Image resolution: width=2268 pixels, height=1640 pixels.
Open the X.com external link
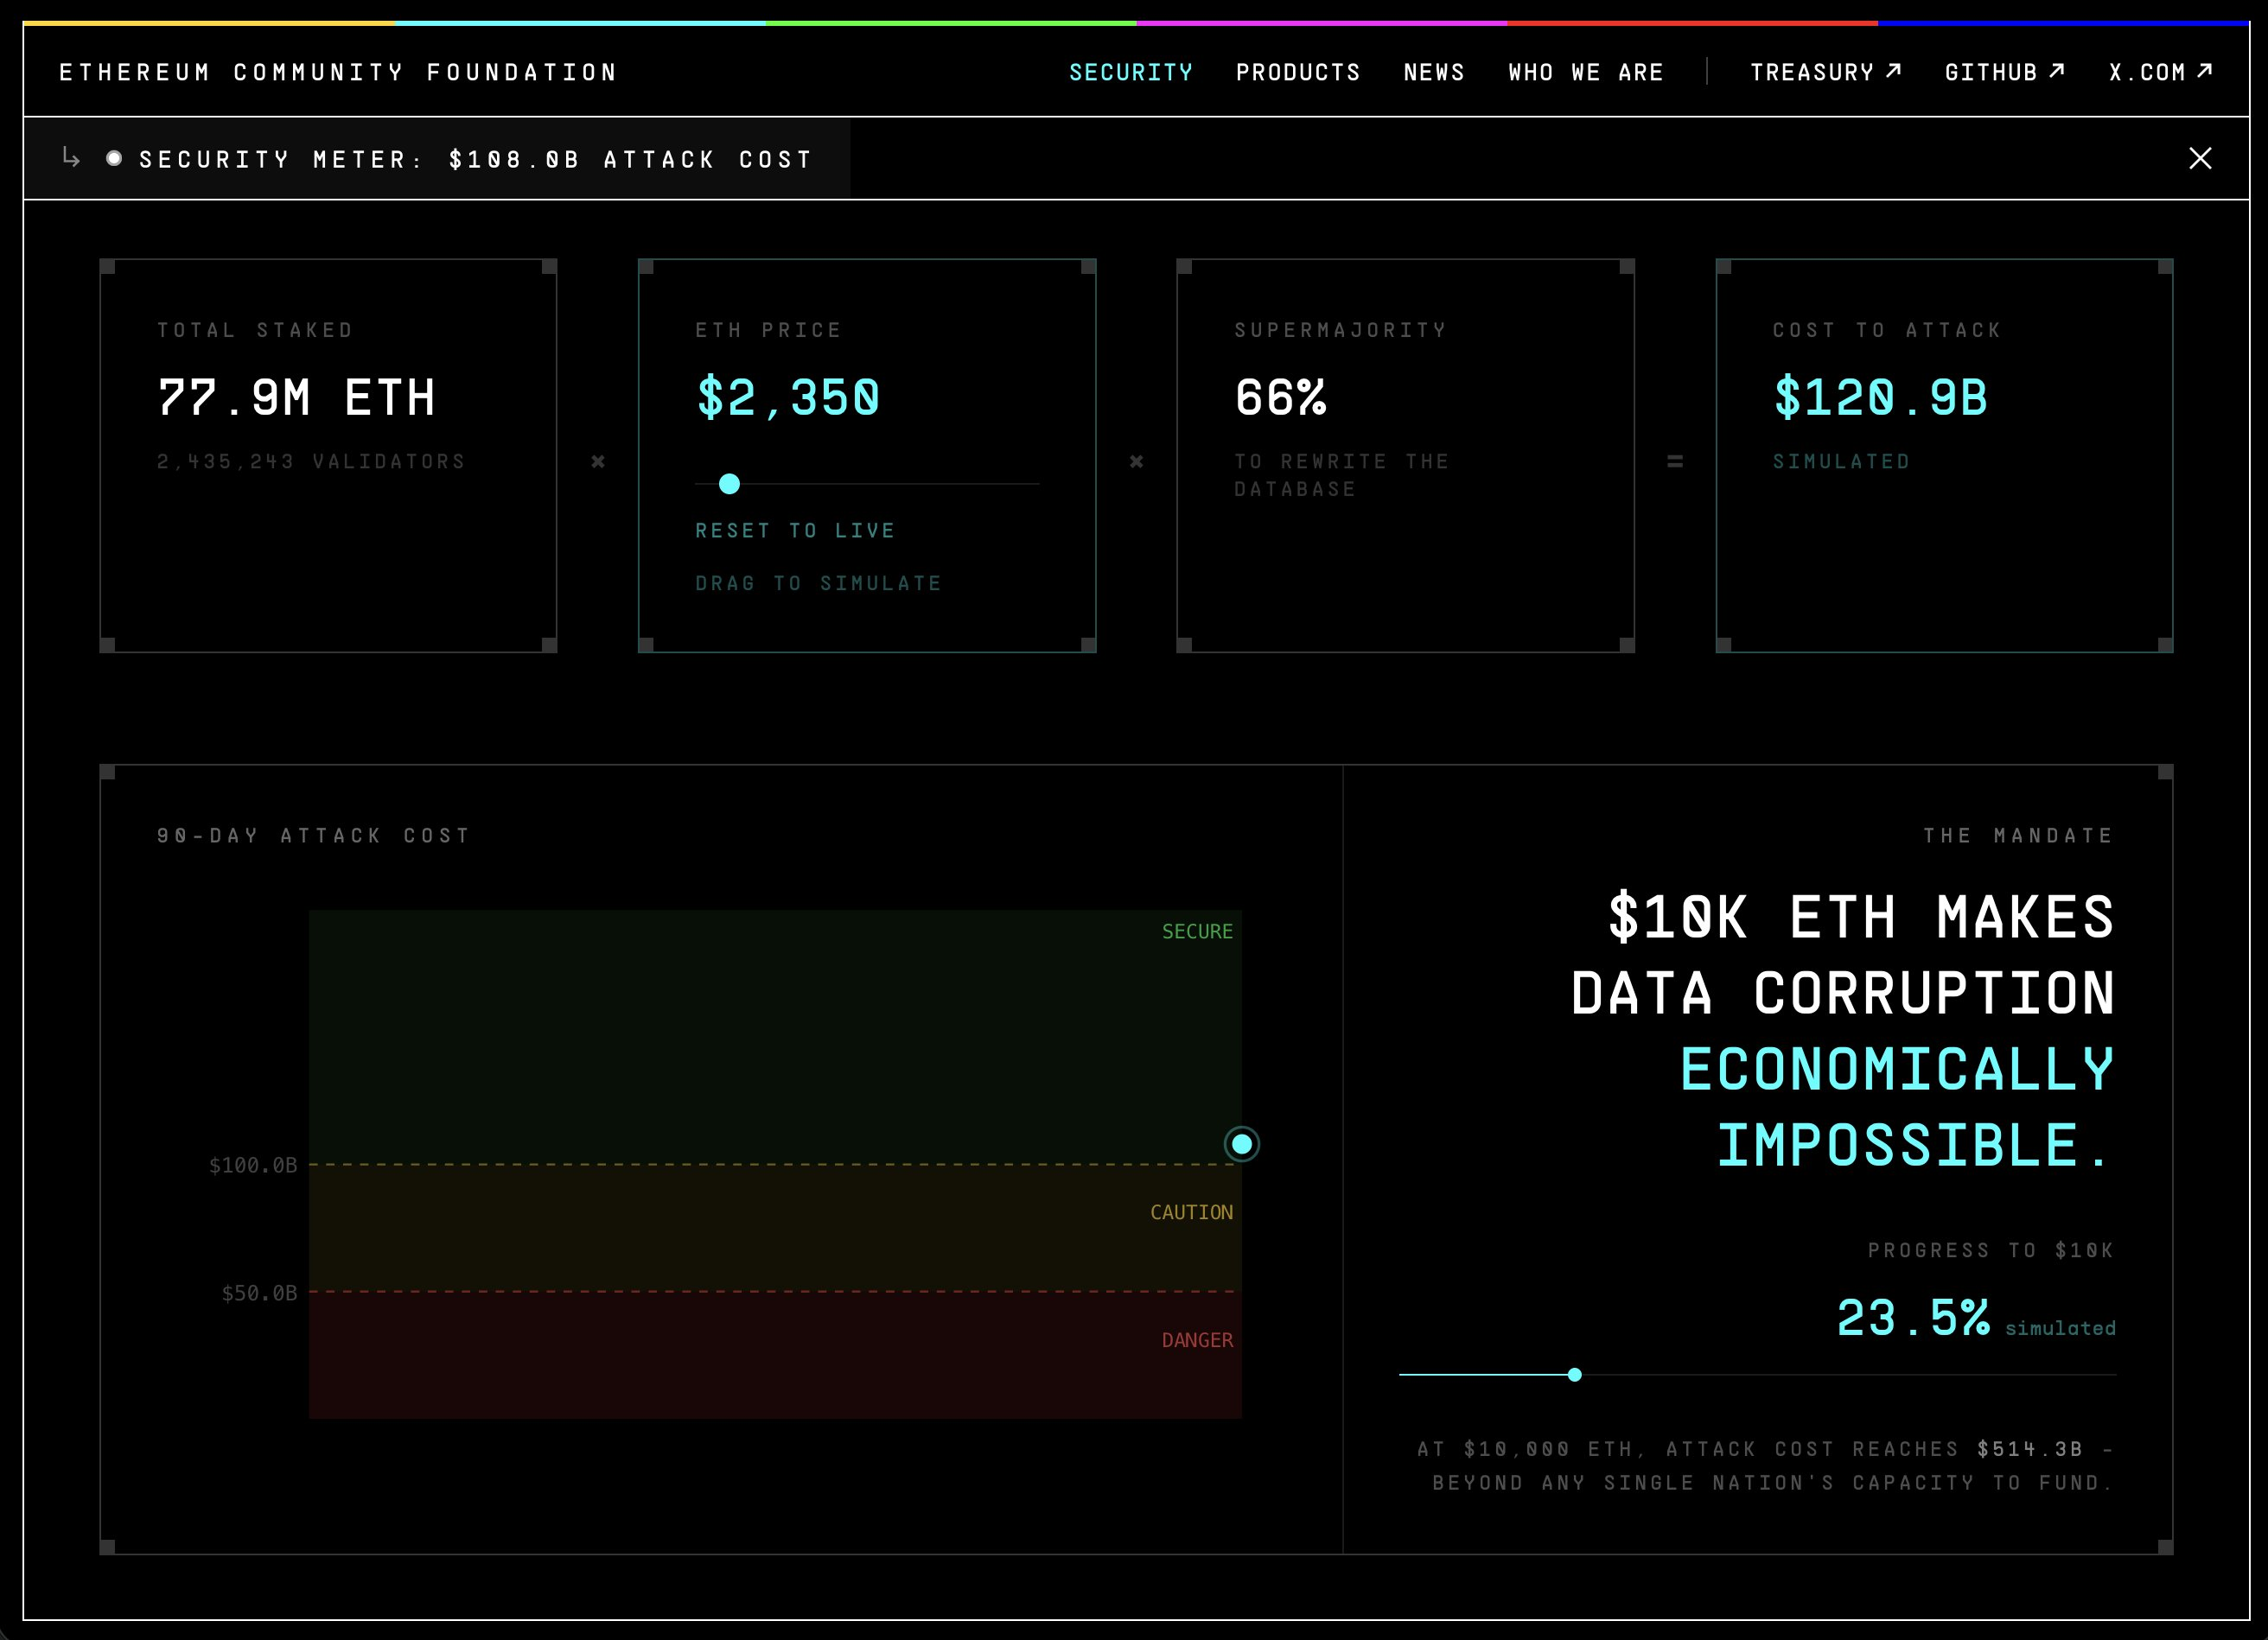[2161, 72]
